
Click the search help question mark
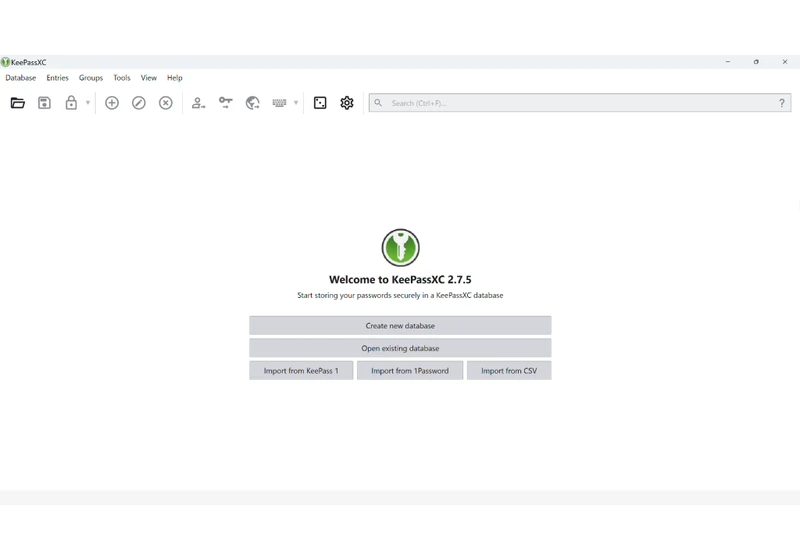782,103
